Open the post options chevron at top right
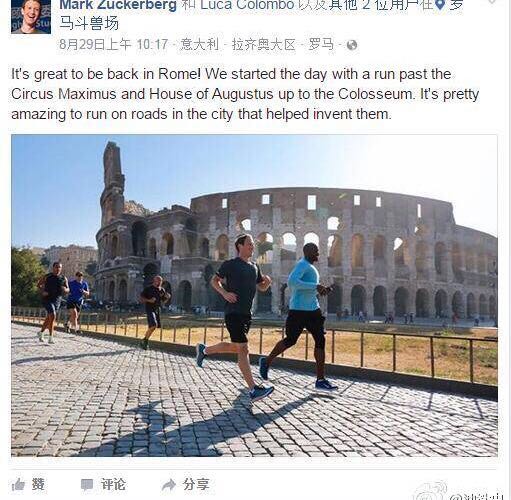Screen dimensions: 511x500 click(x=492, y=2)
